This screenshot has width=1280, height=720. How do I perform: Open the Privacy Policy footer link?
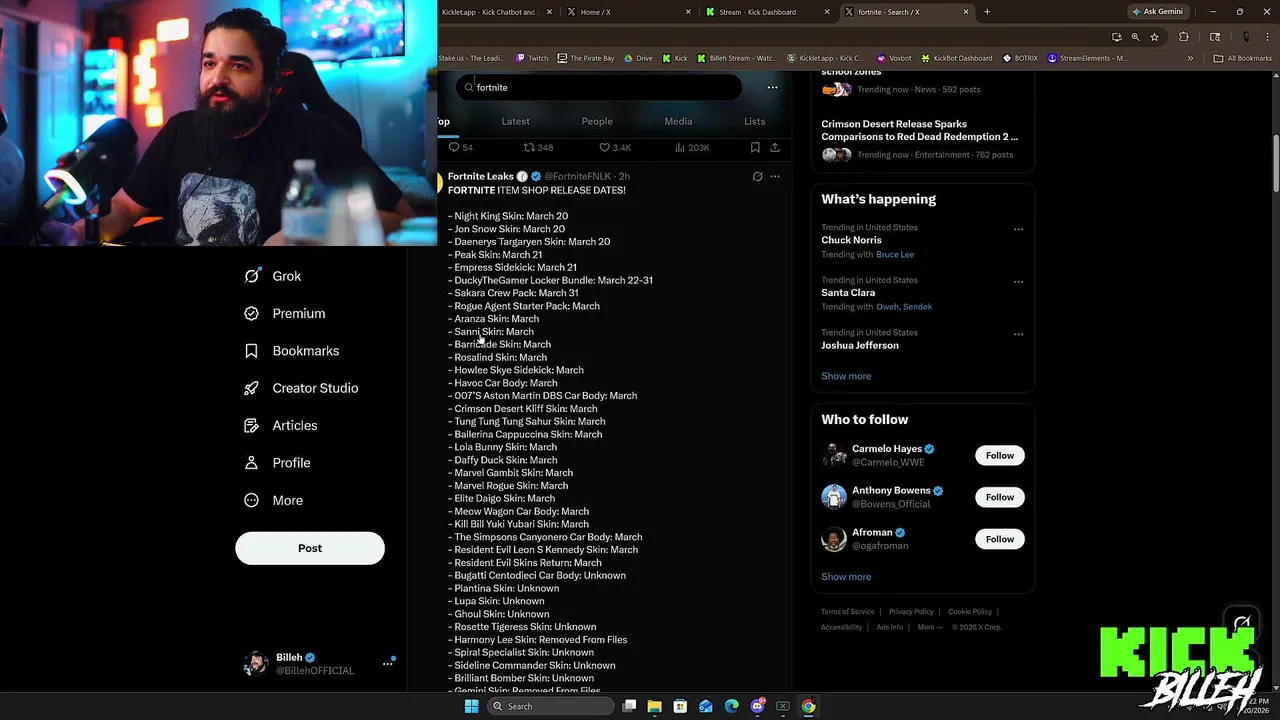(911, 612)
